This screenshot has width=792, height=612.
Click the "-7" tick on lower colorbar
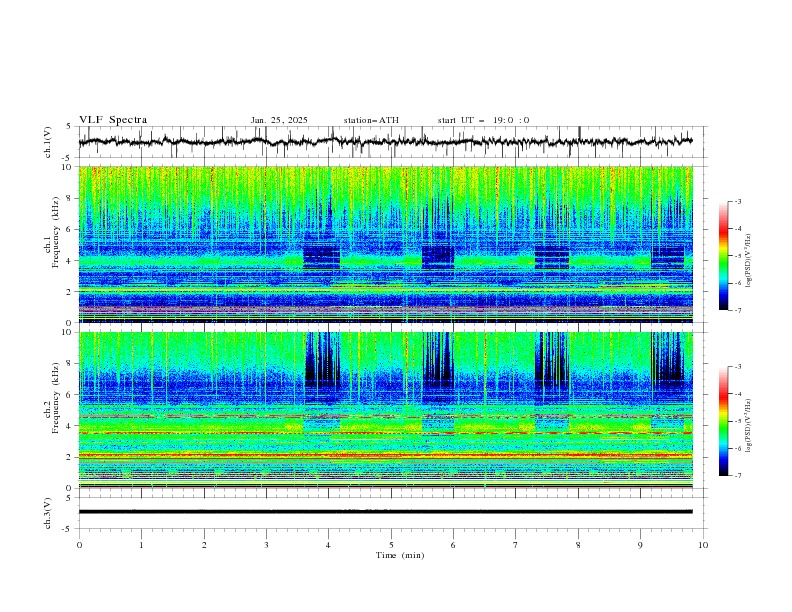[x=738, y=475]
